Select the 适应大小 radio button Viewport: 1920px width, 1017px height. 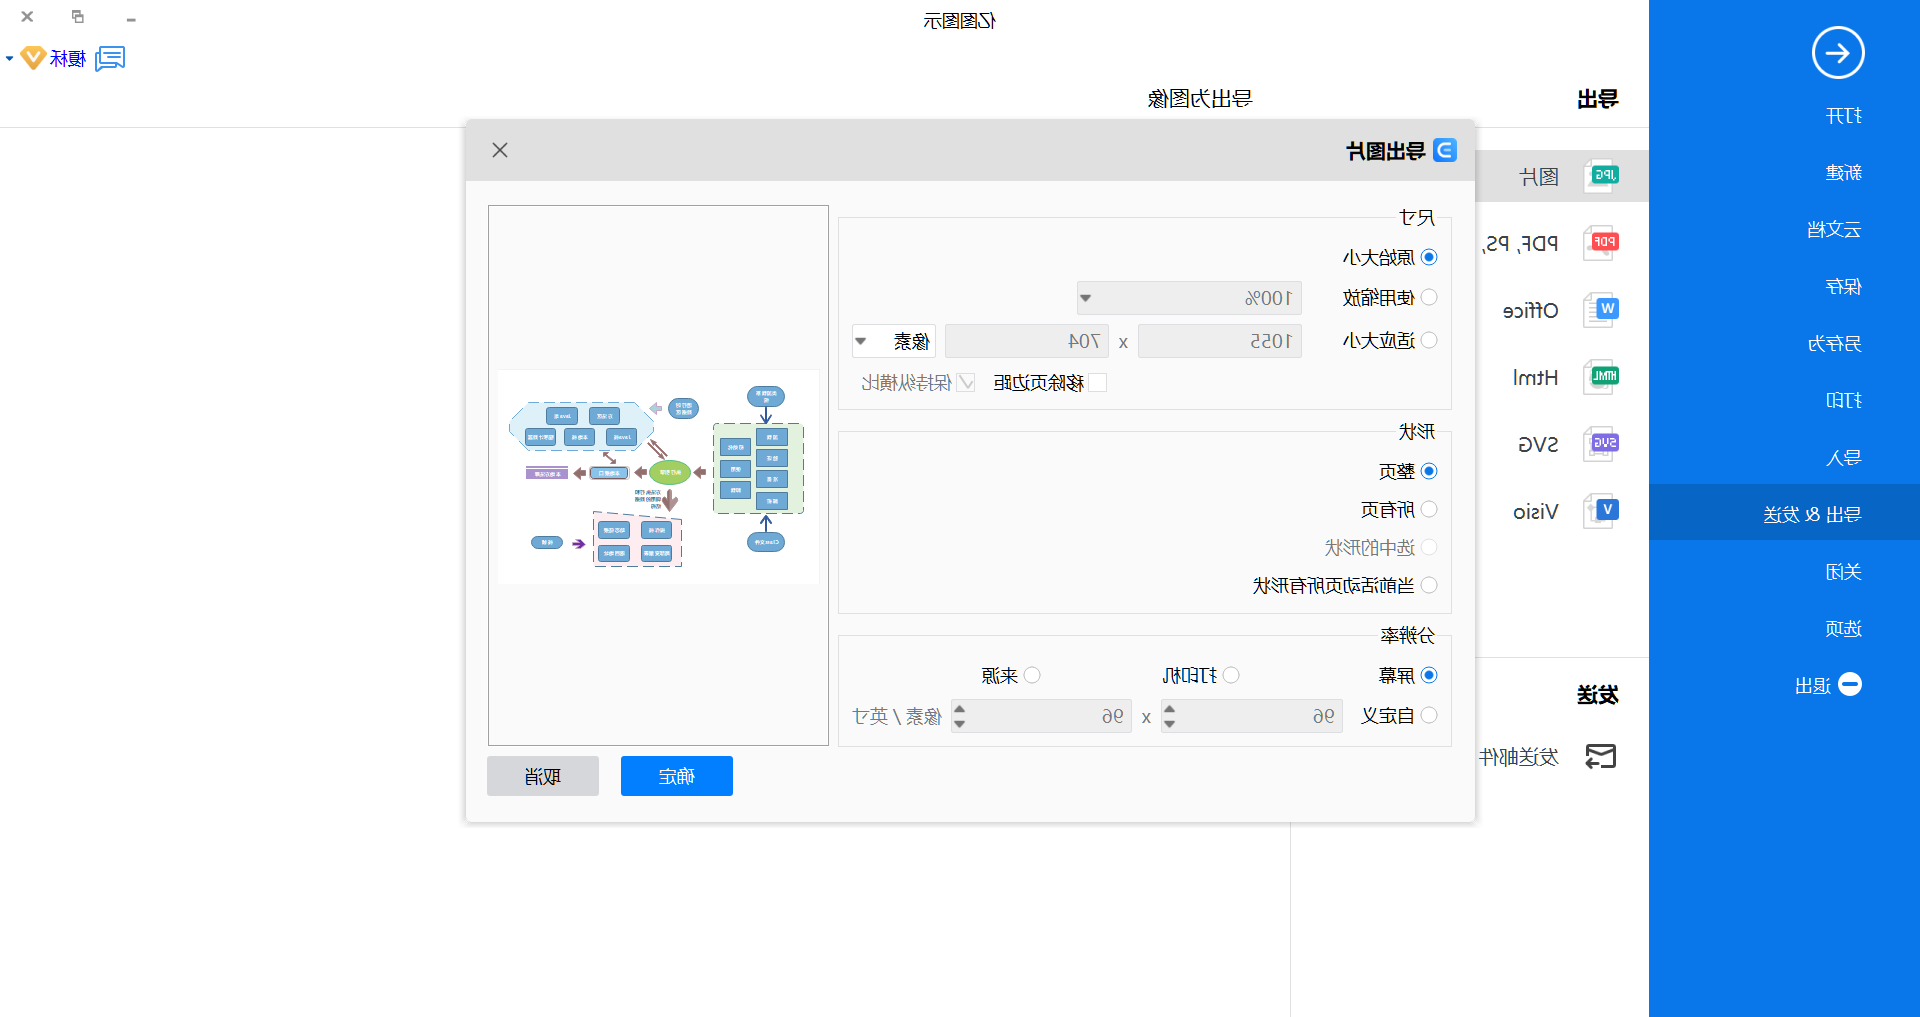1429,340
